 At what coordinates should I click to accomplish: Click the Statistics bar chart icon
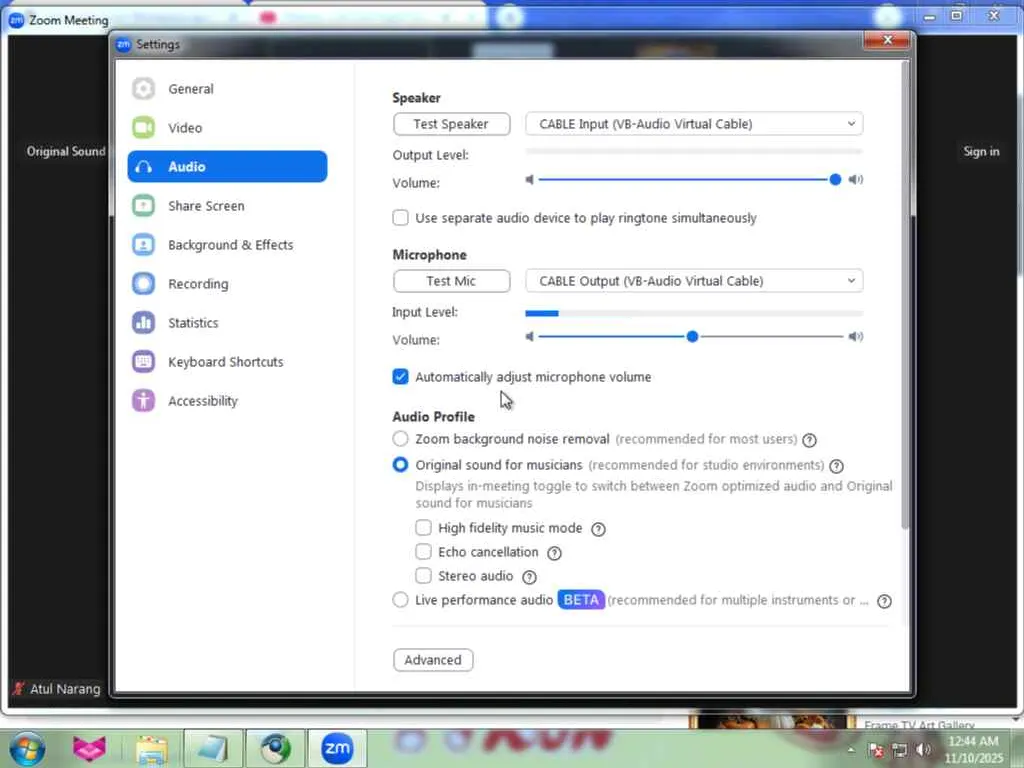point(143,323)
